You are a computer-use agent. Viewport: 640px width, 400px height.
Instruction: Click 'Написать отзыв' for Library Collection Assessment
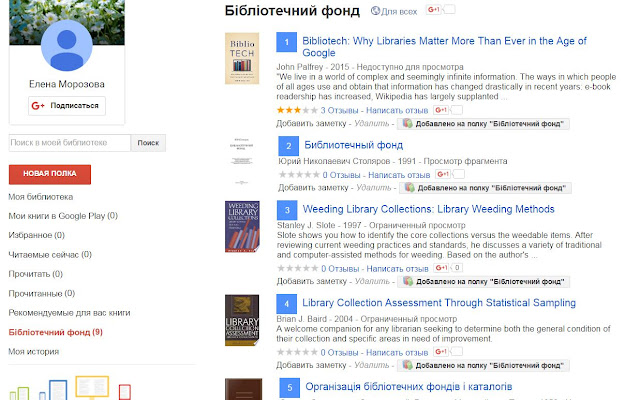coord(397,352)
